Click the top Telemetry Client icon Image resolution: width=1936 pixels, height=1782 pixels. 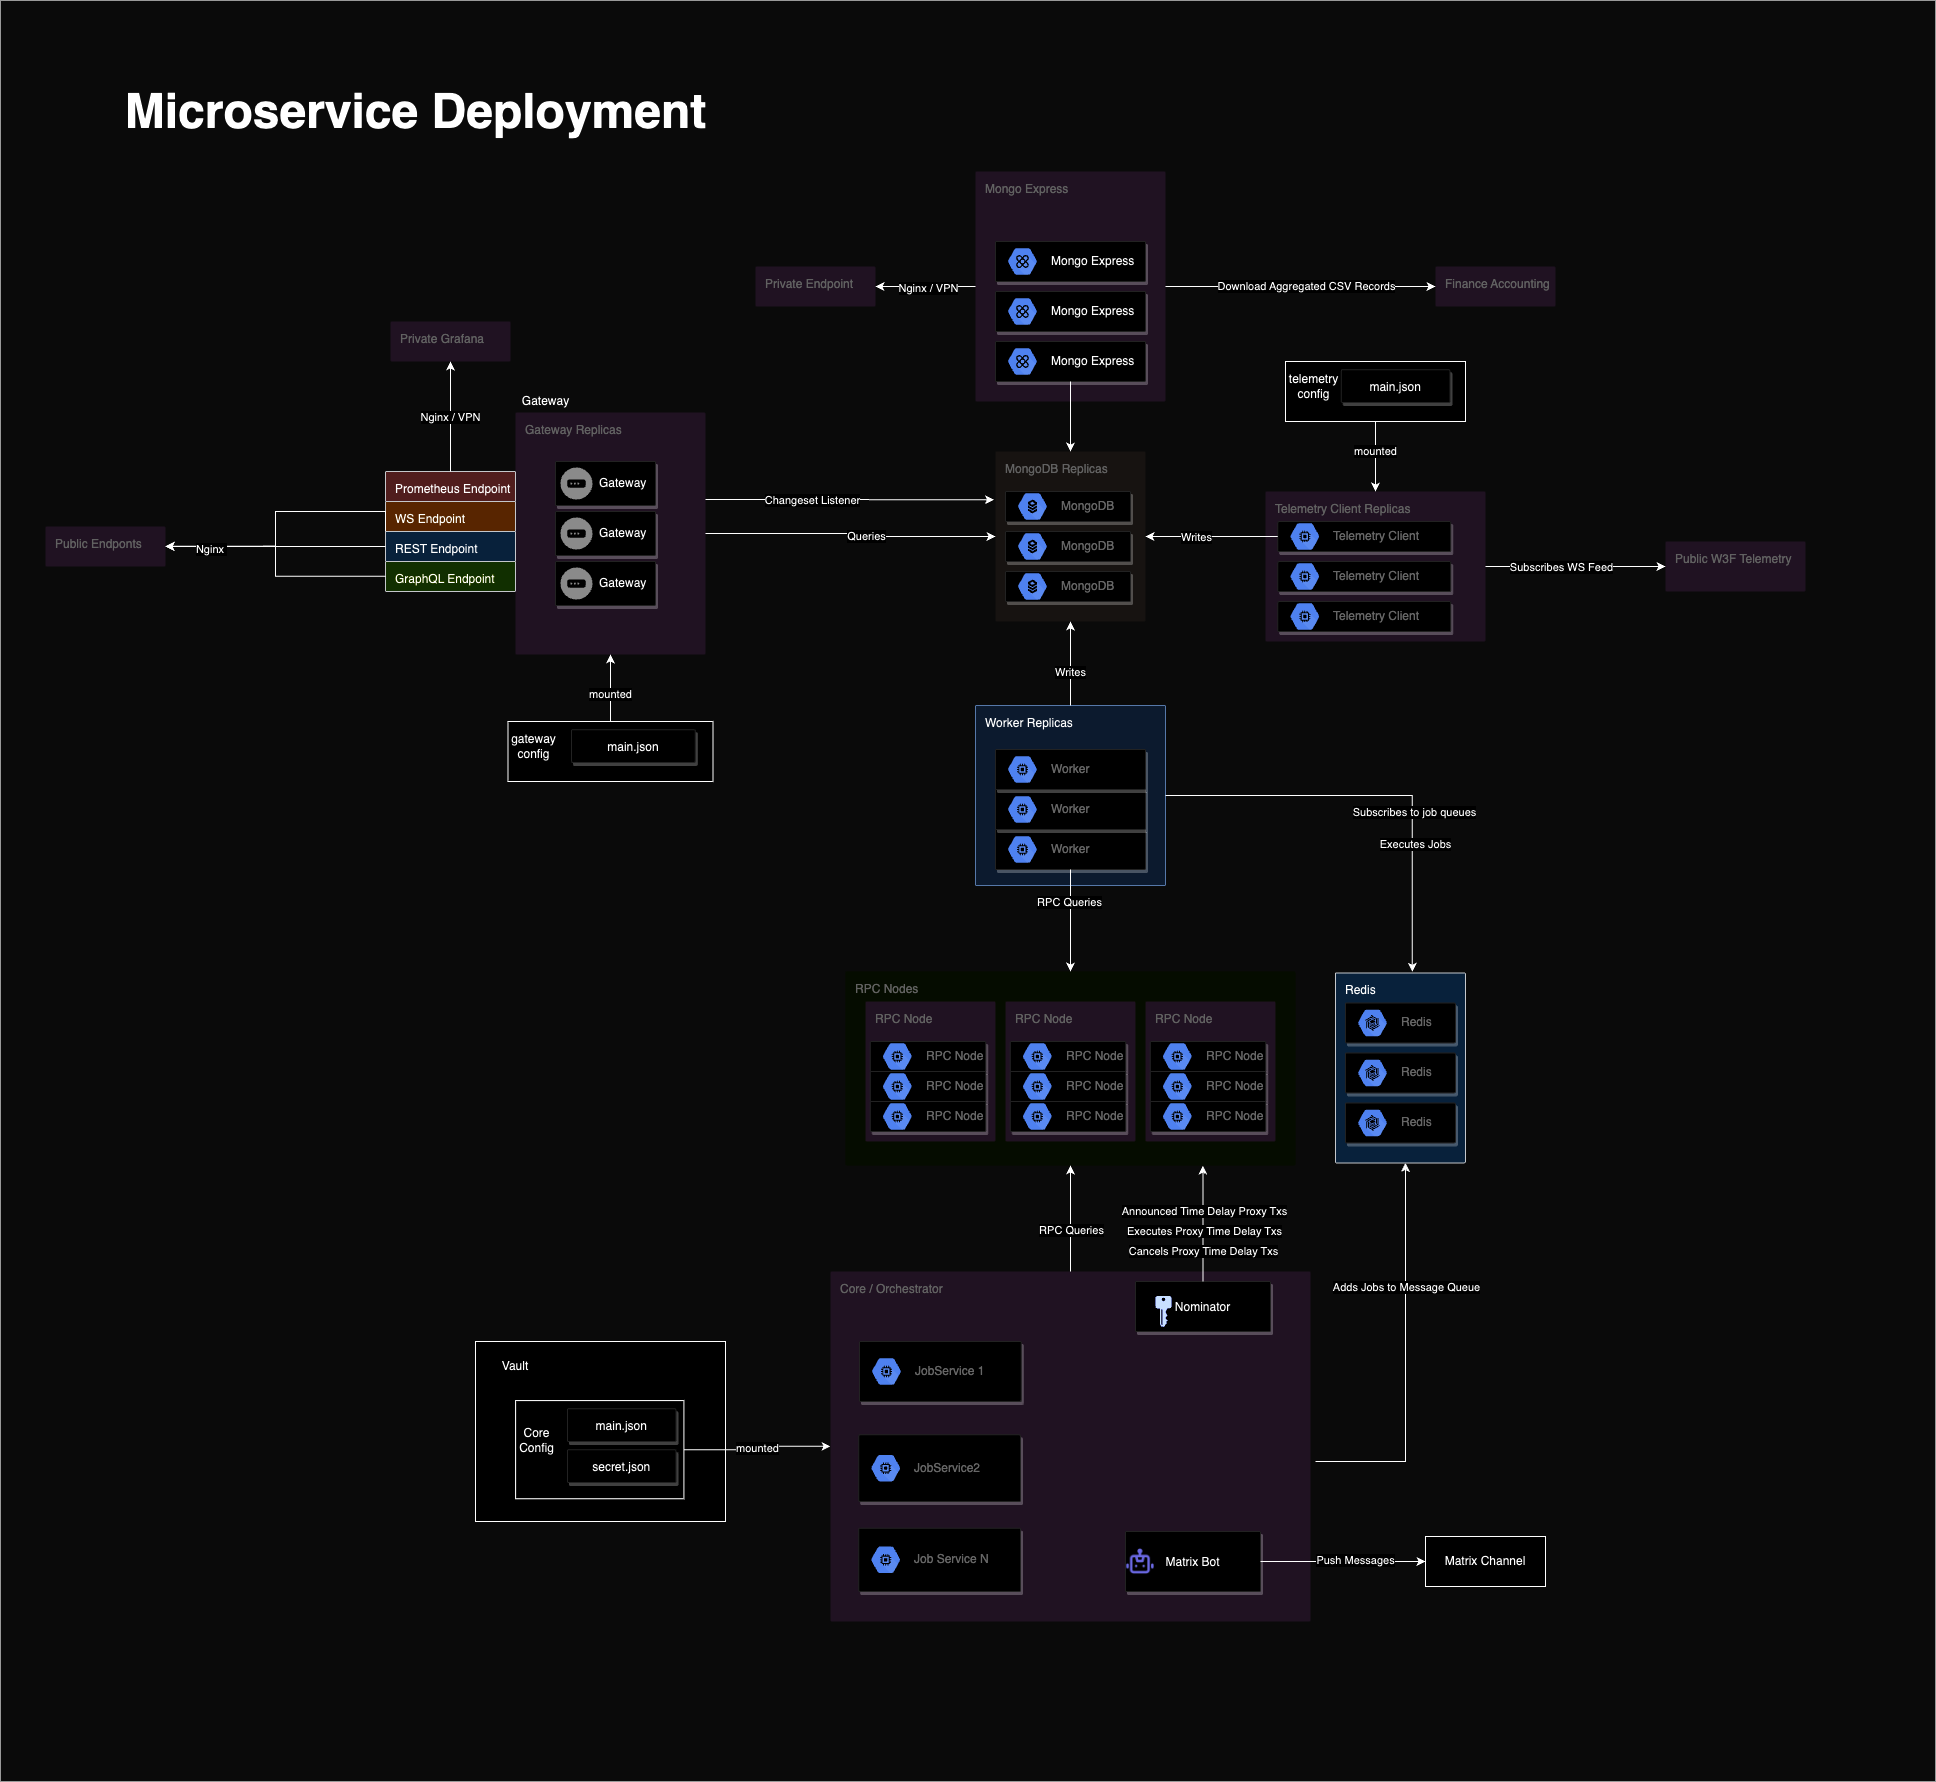point(1304,536)
